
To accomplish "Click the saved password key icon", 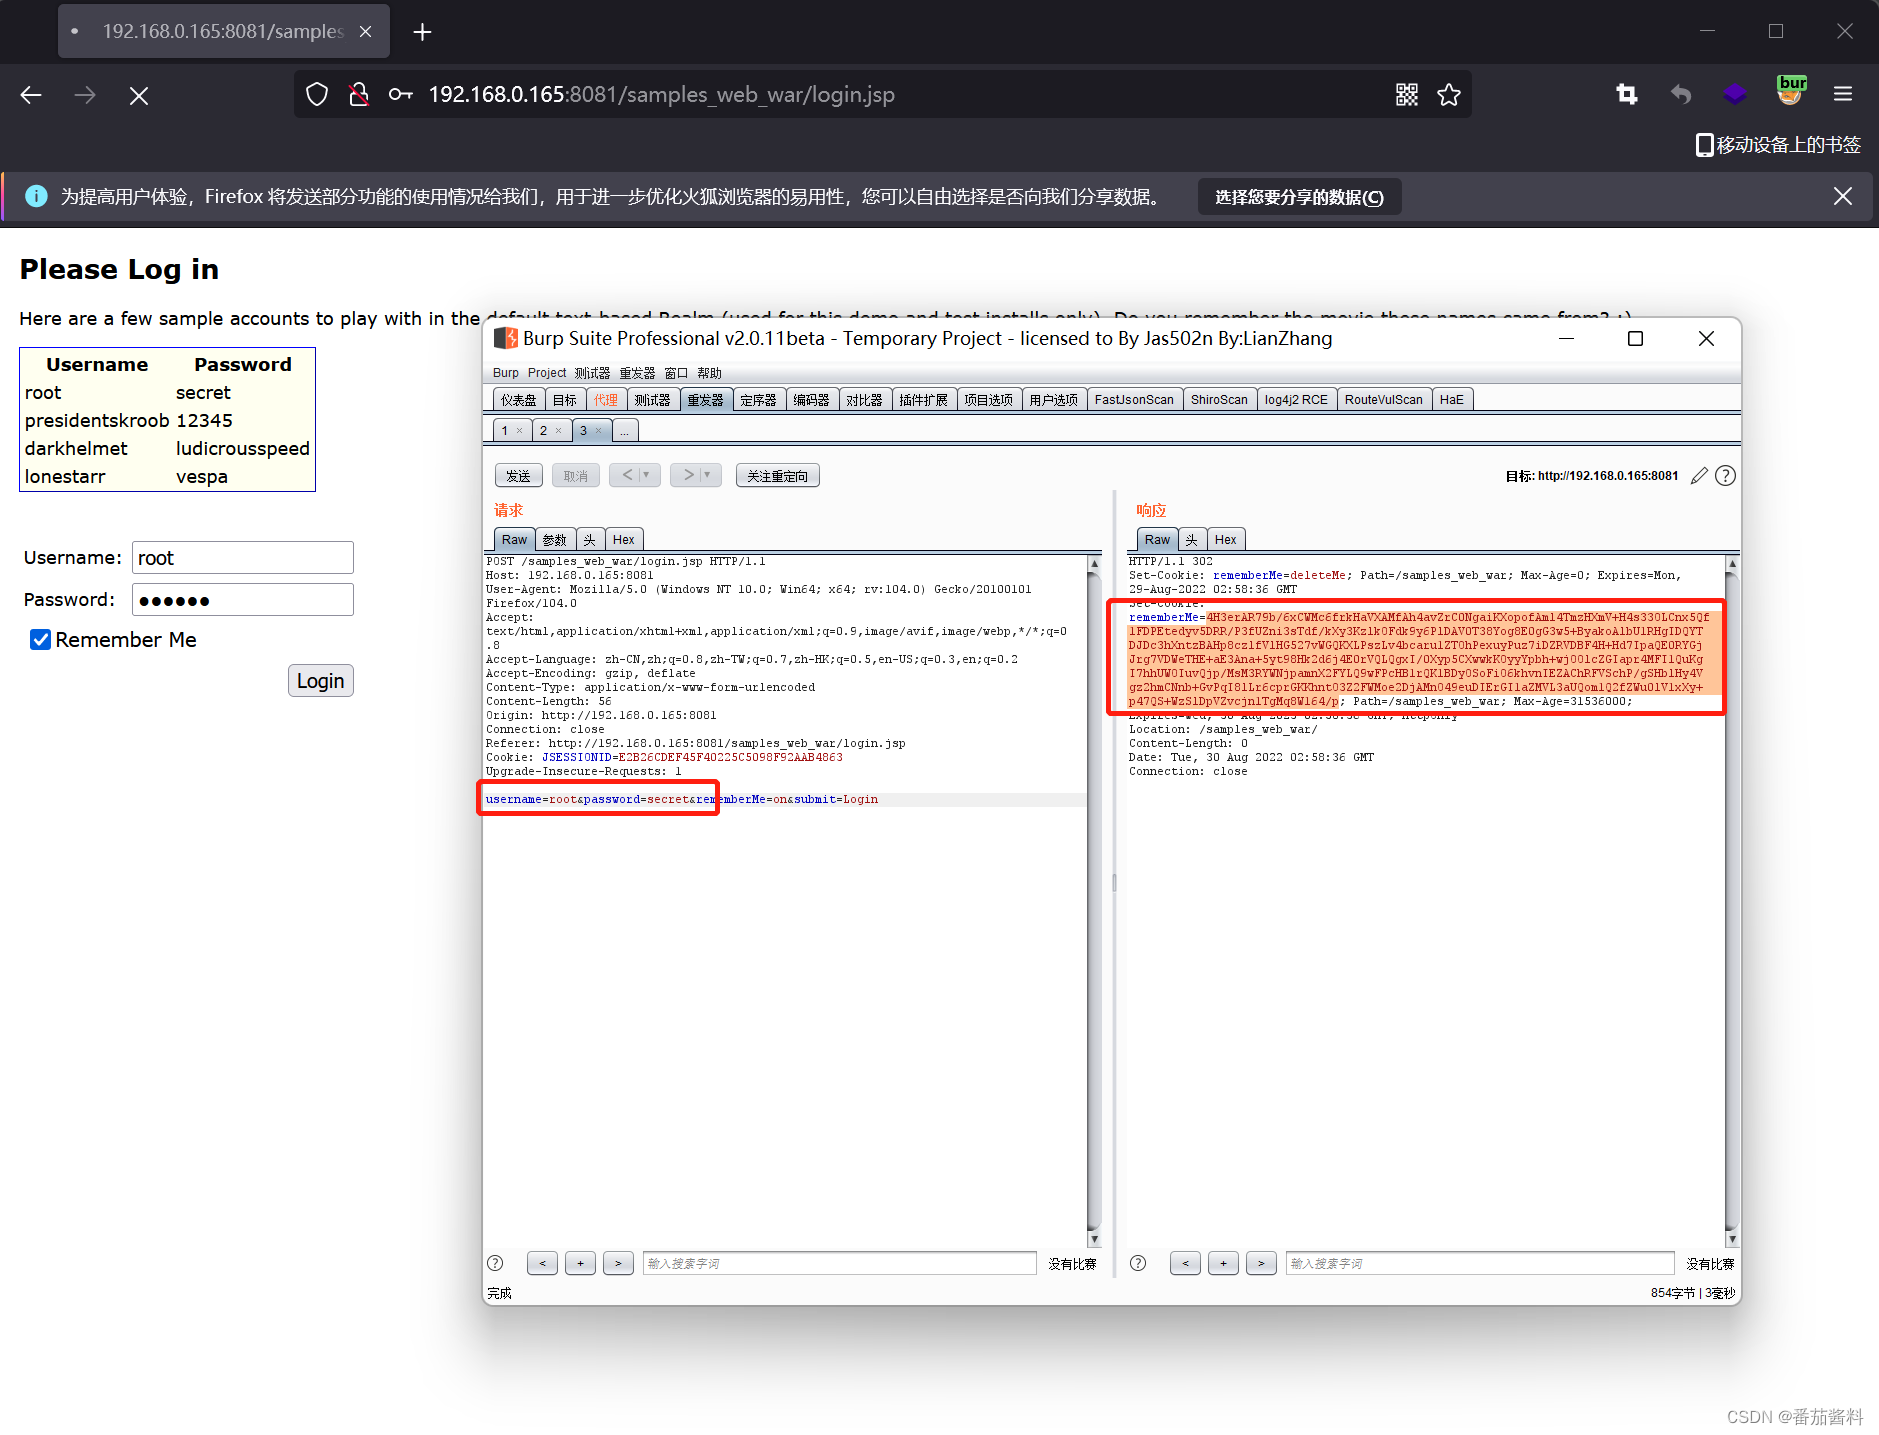I will point(400,95).
